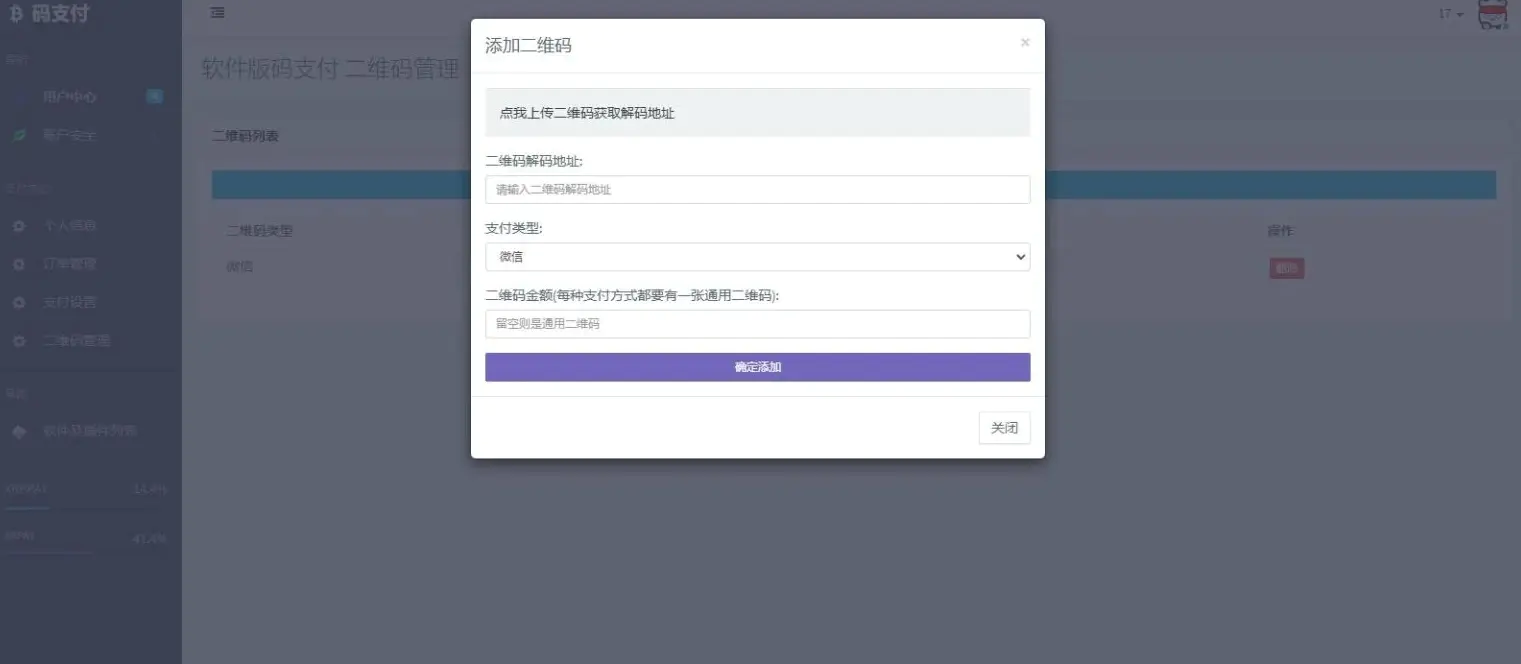Screen dimensions: 1521x664
Task: Click the red delete button in 操作 column
Action: pyautogui.click(x=1287, y=268)
